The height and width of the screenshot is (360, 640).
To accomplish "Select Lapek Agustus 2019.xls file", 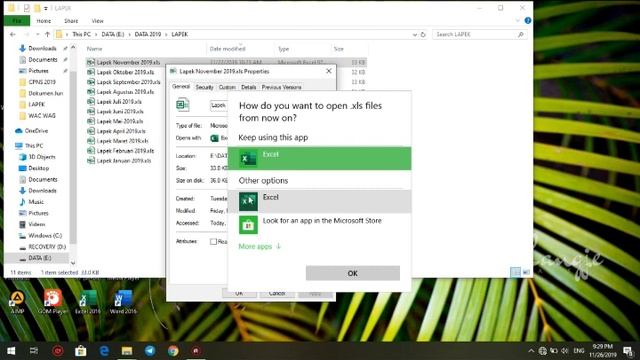I will 125,92.
